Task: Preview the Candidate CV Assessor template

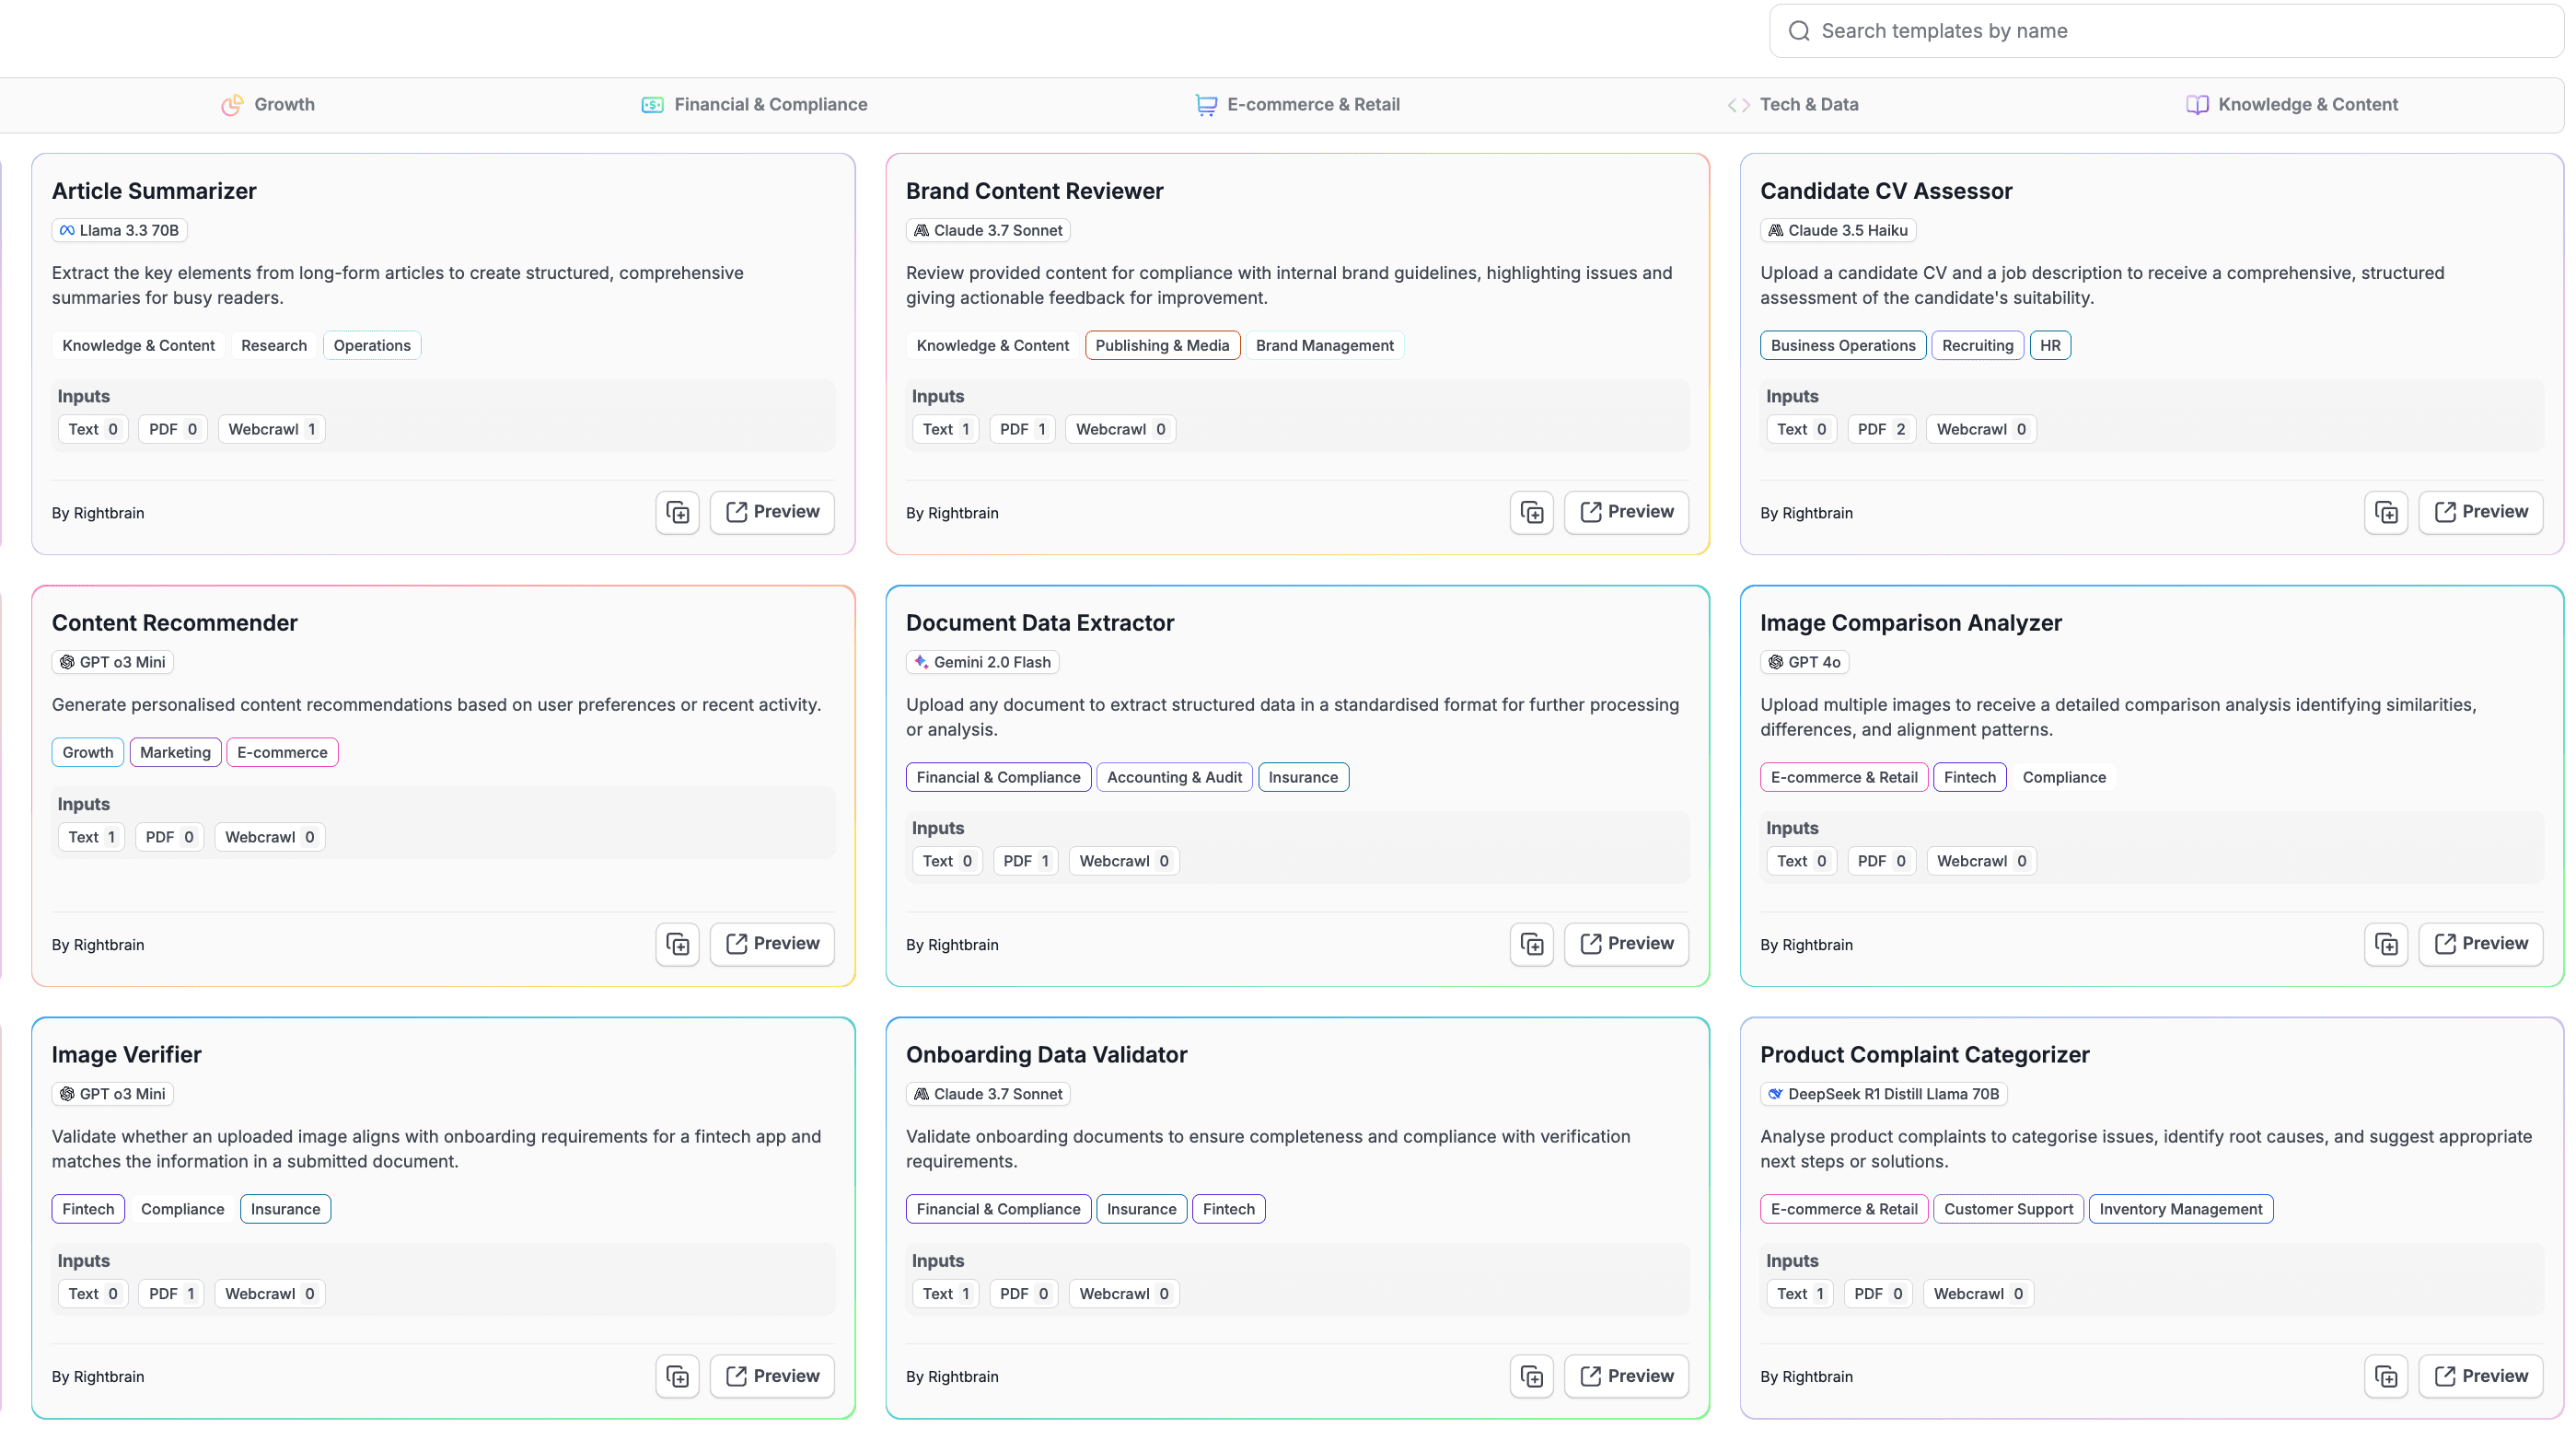Action: click(x=2480, y=513)
